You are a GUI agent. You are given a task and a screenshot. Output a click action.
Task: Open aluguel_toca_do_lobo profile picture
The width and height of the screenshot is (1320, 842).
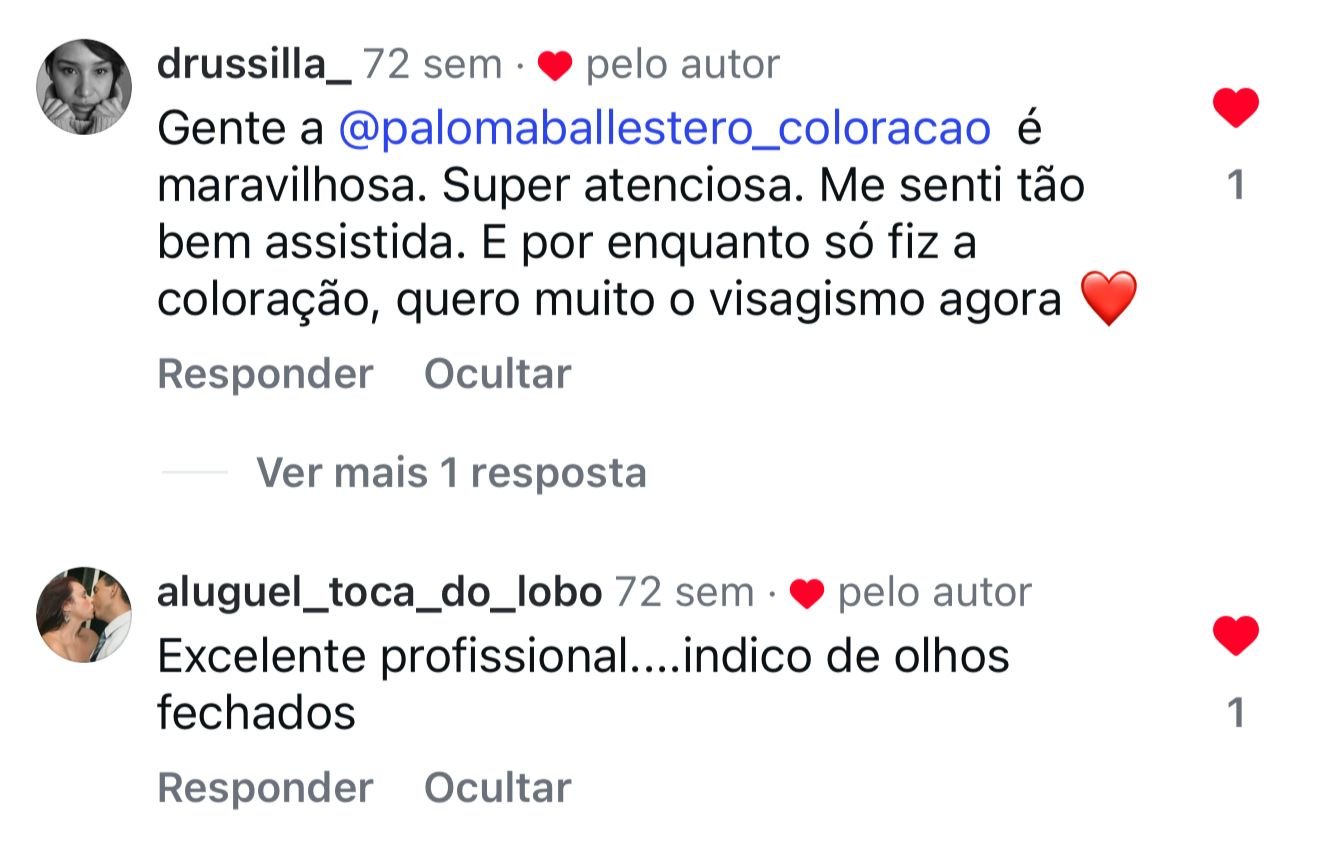pyautogui.click(x=84, y=615)
